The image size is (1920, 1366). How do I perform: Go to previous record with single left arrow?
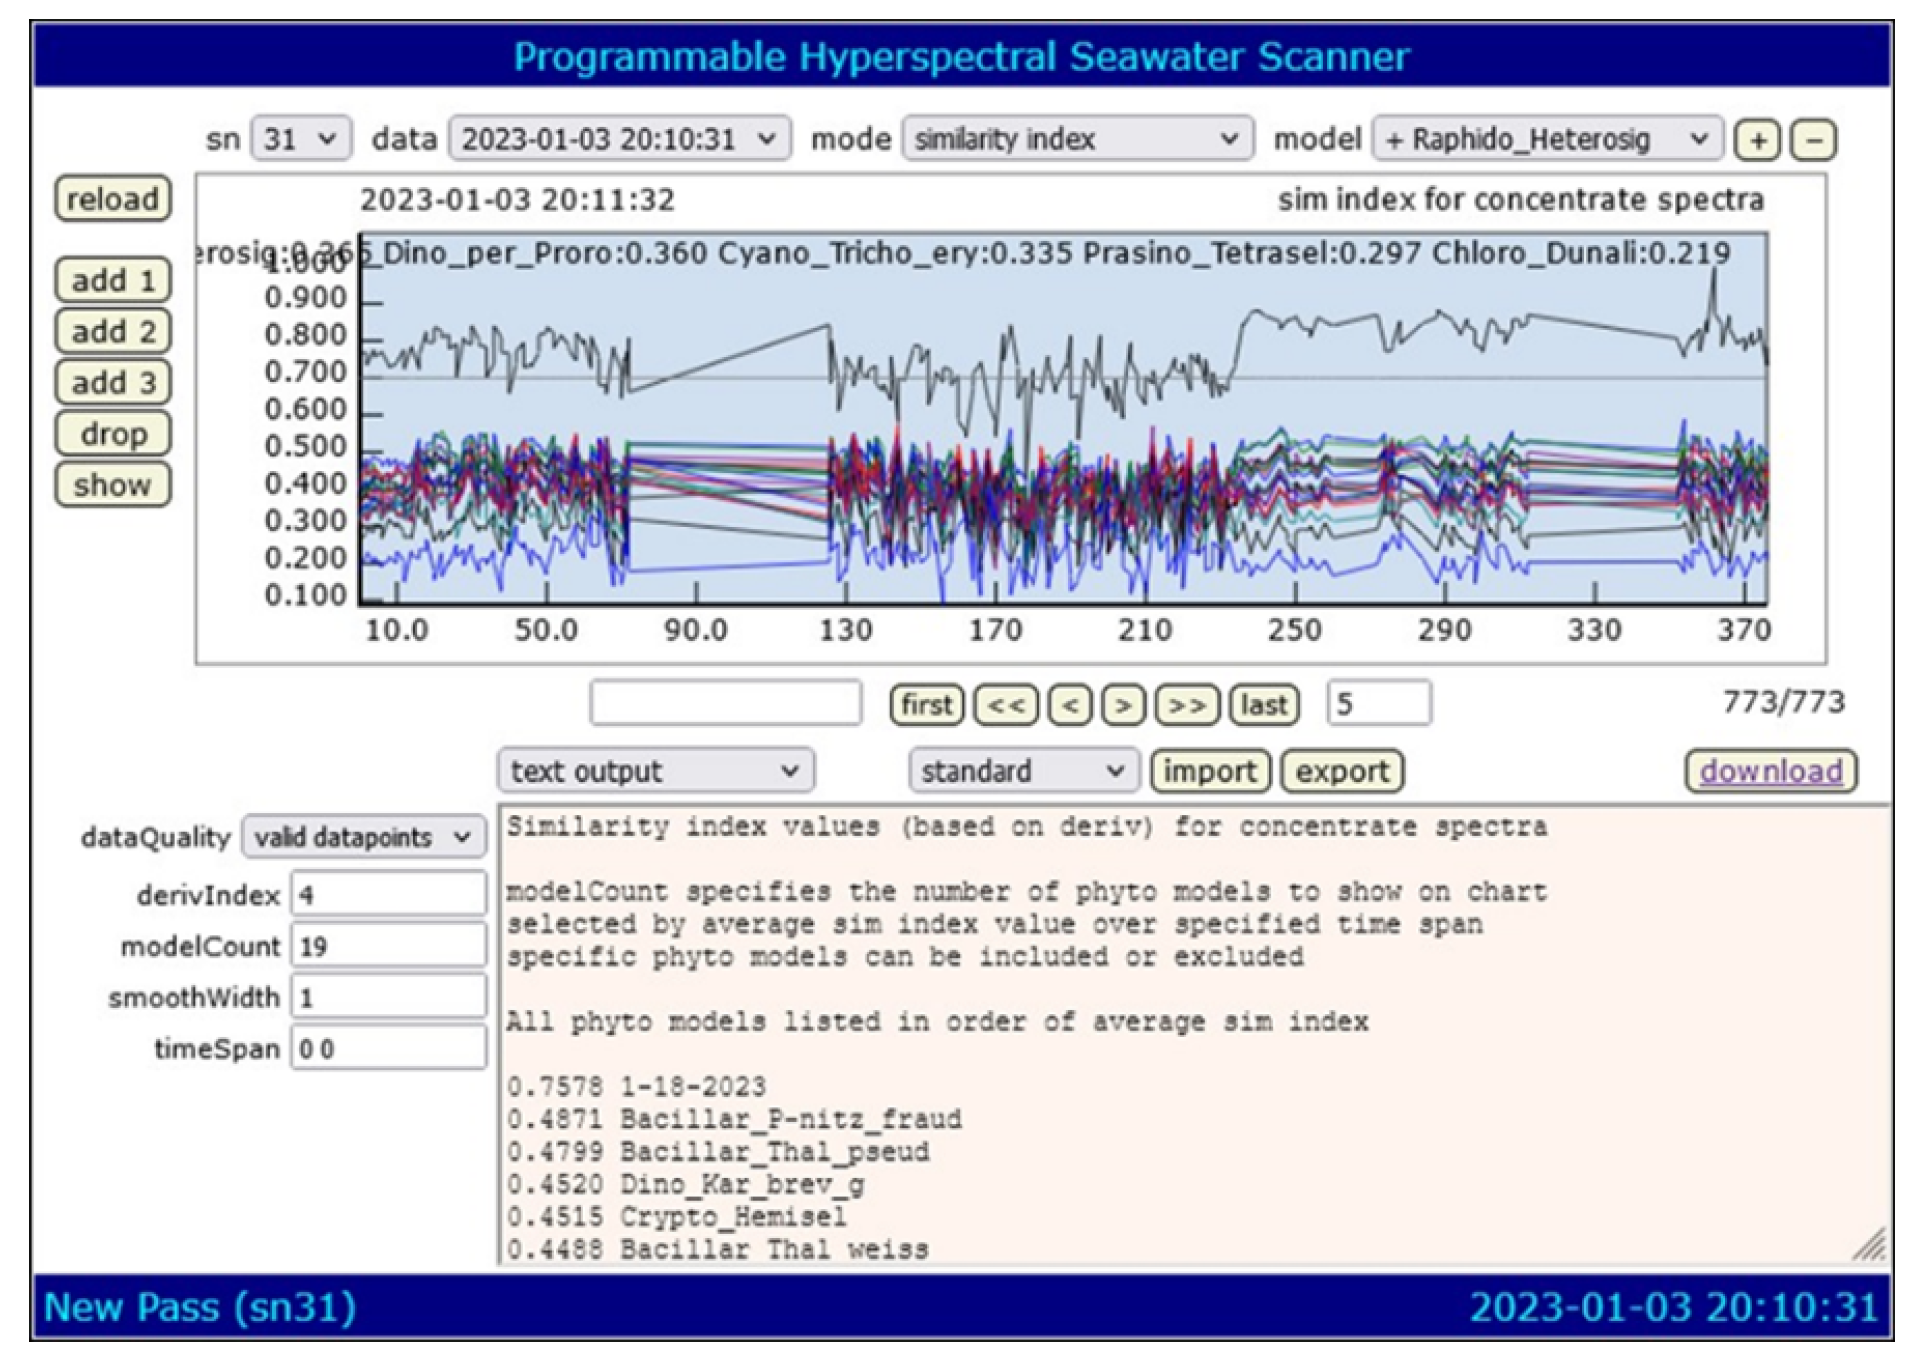(x=1069, y=705)
